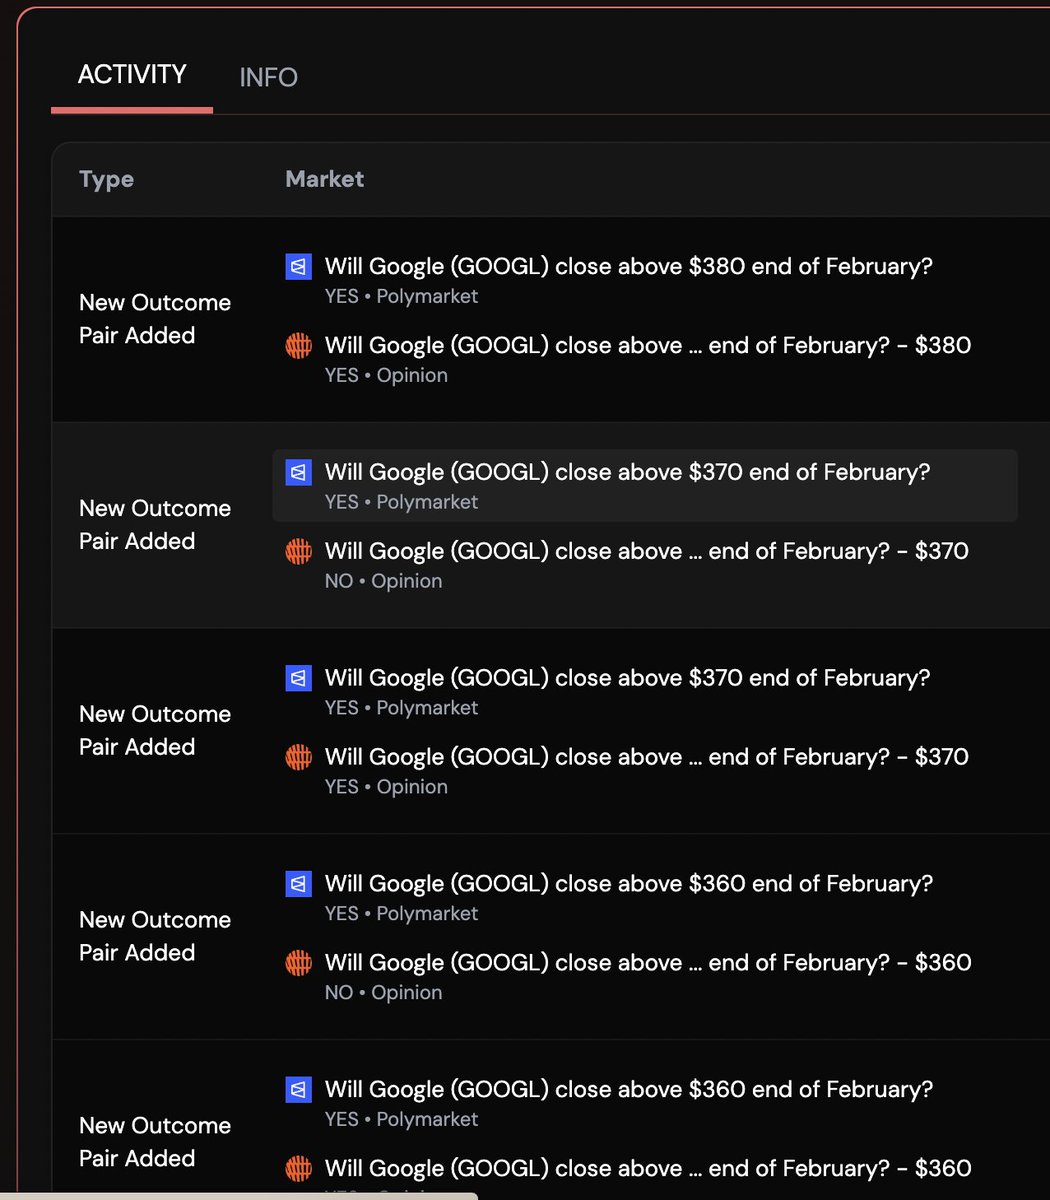The image size is (1050, 1200).
Task: Open Polymarket $370 title in row with YES Opinion
Action: (x=627, y=679)
